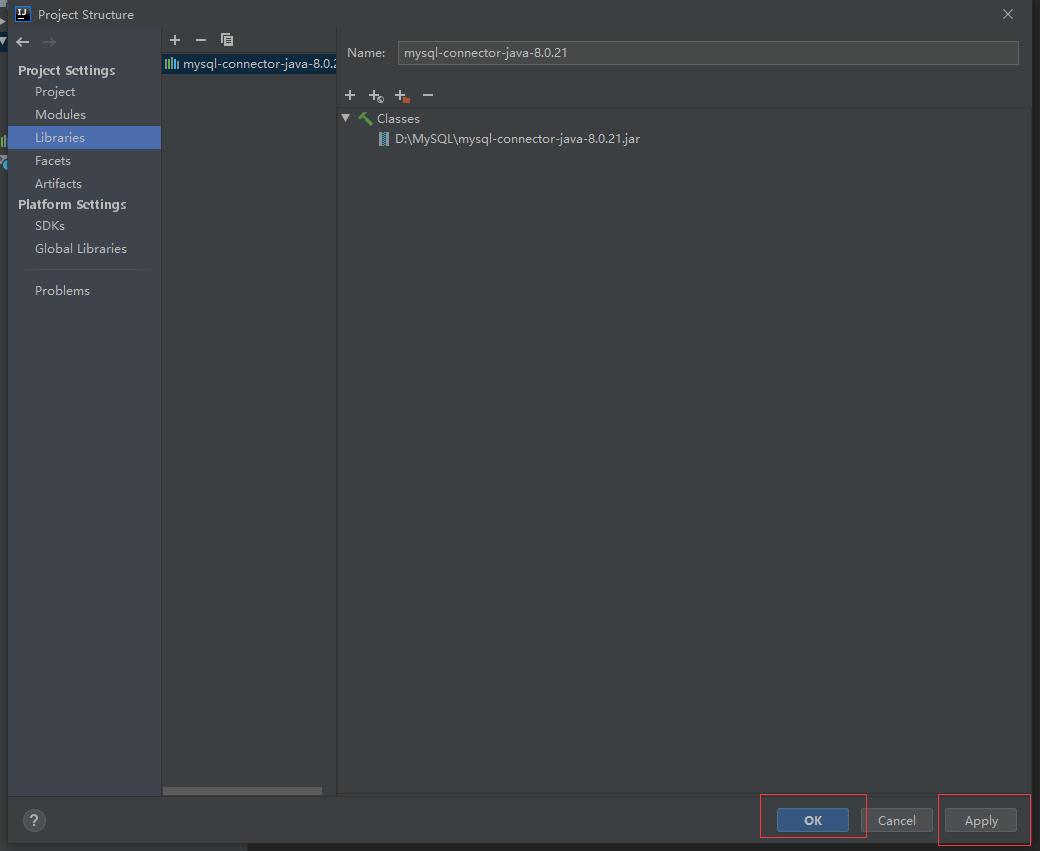The width and height of the screenshot is (1040, 851).
Task: Go back with the left arrow icon
Action: (x=23, y=42)
